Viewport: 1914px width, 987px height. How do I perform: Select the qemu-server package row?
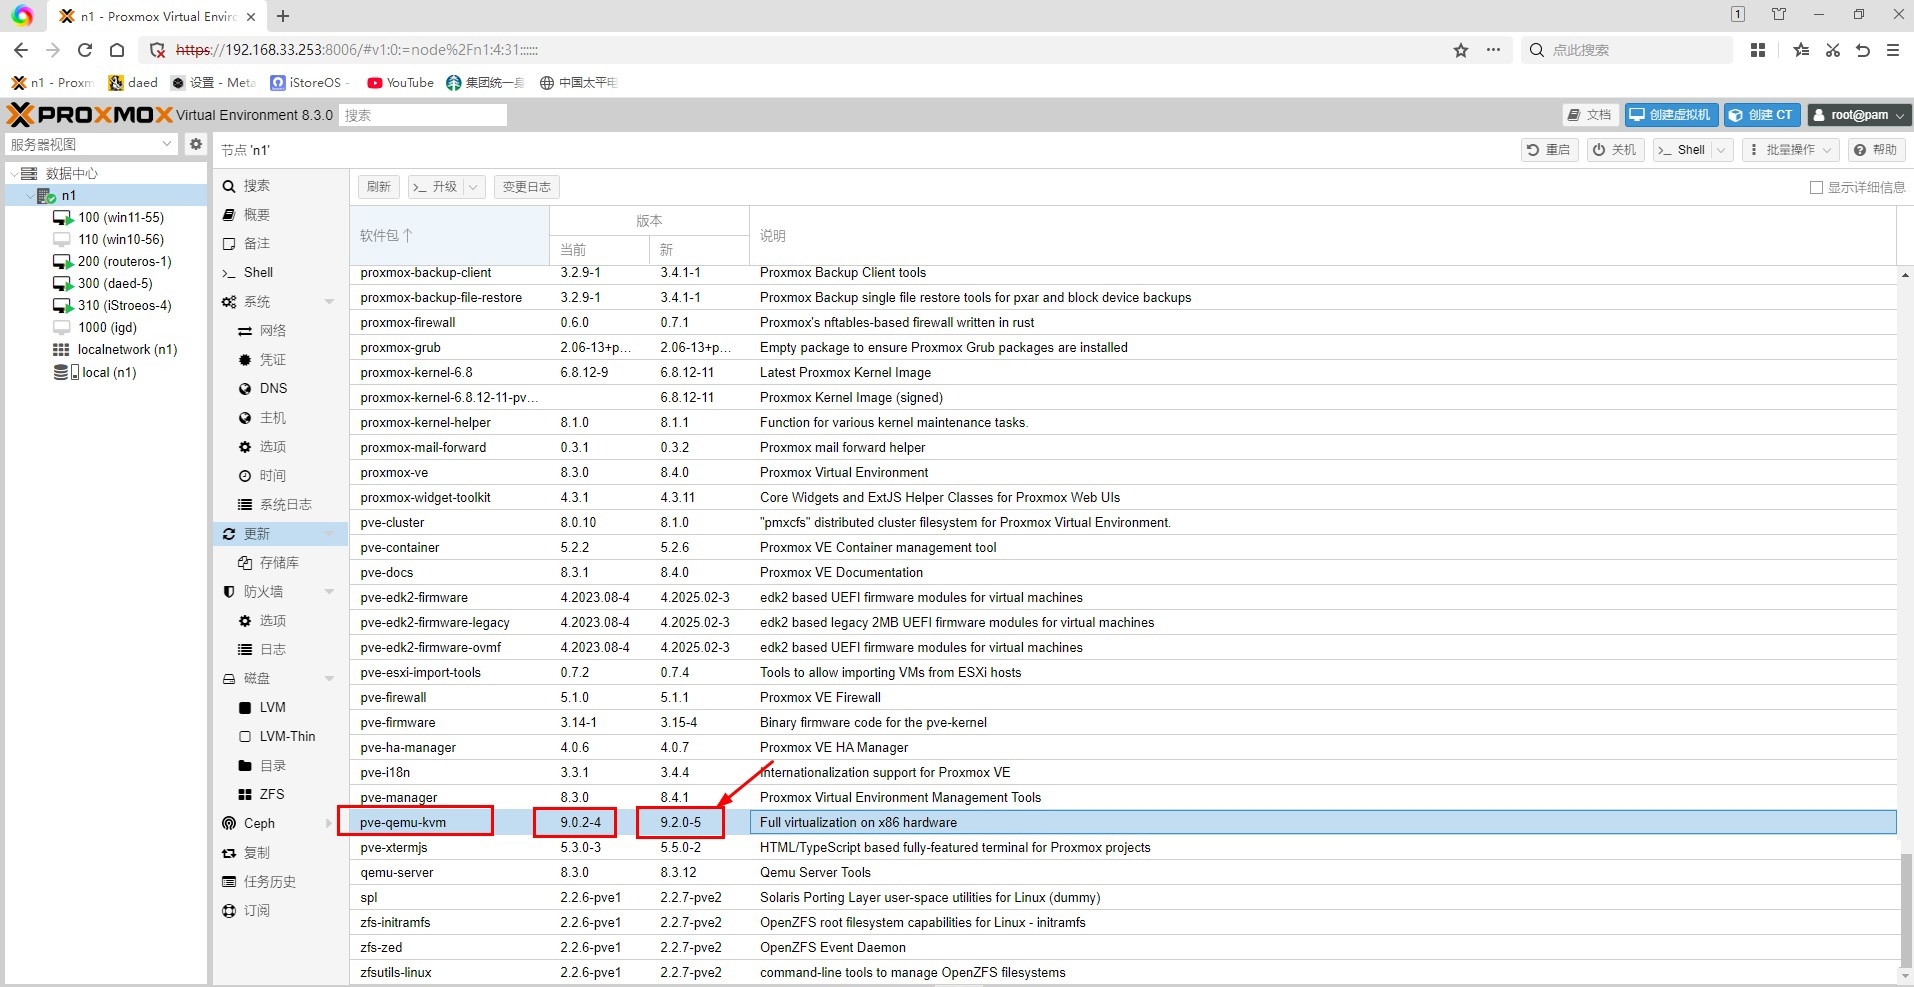click(x=1123, y=873)
